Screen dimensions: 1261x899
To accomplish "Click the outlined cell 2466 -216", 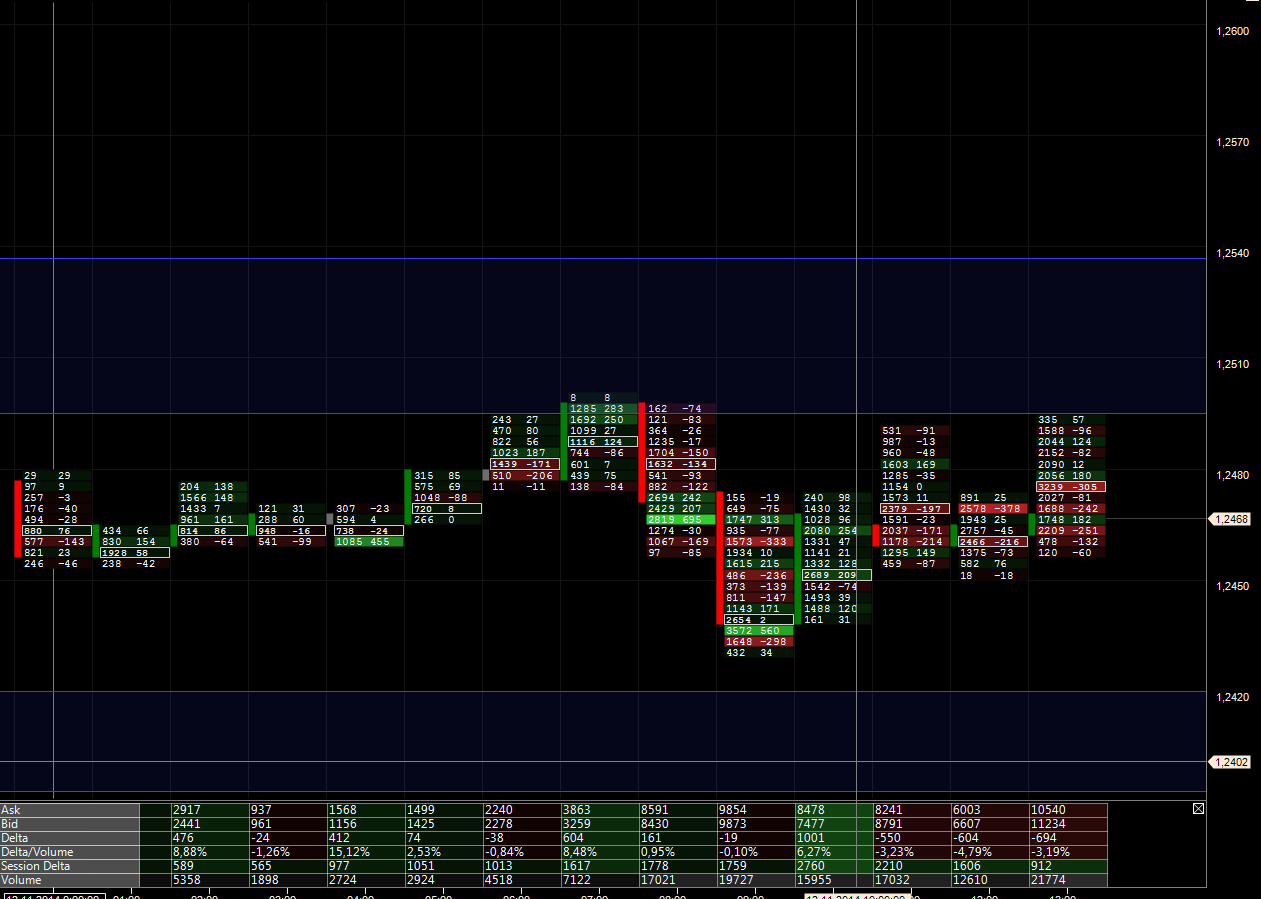I will coord(993,542).
